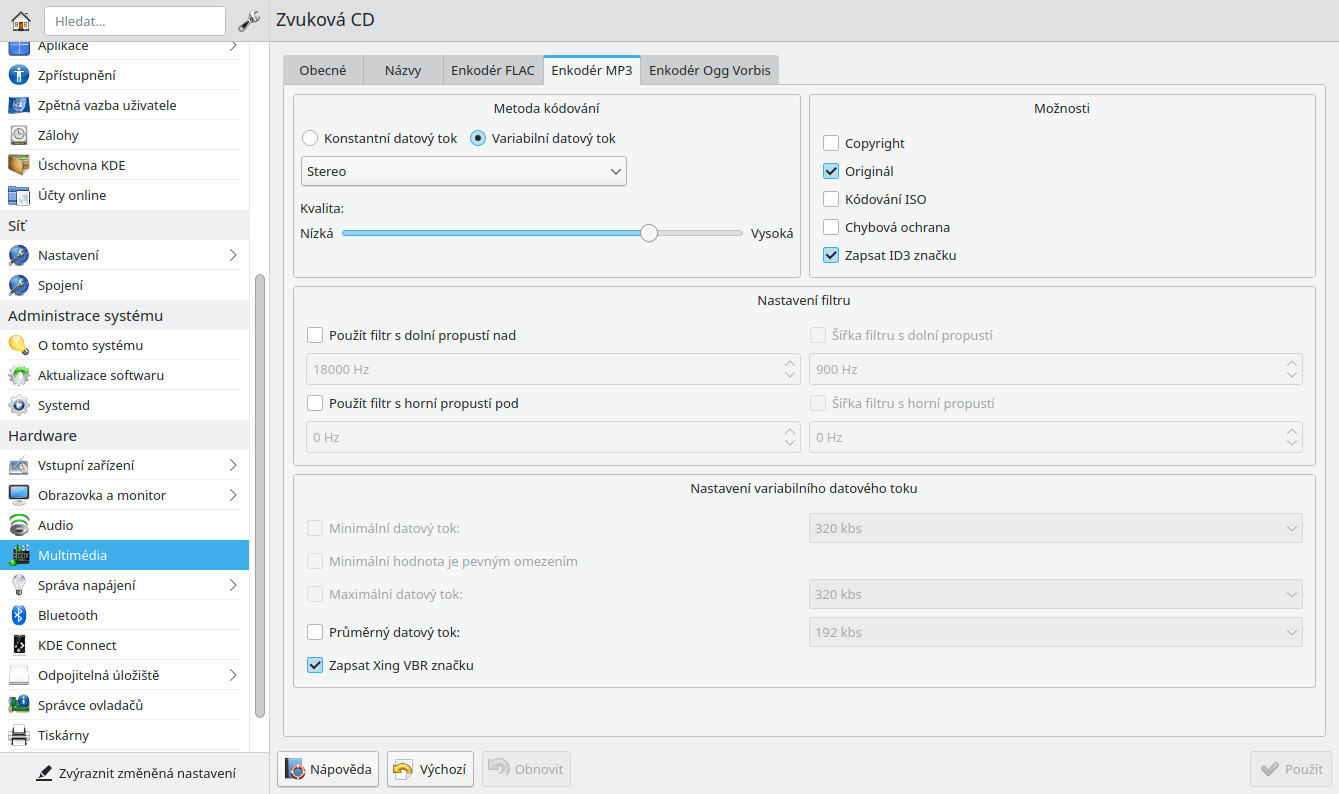
Task: Enable the Copyright checkbox
Action: [831, 143]
